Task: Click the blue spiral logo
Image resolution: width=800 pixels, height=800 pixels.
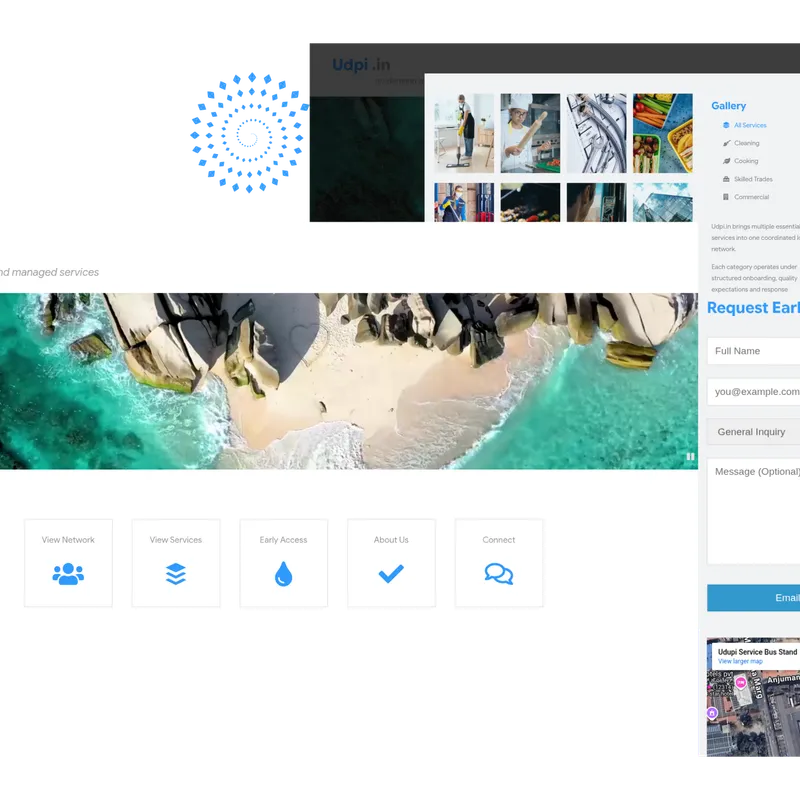Action: 247,132
